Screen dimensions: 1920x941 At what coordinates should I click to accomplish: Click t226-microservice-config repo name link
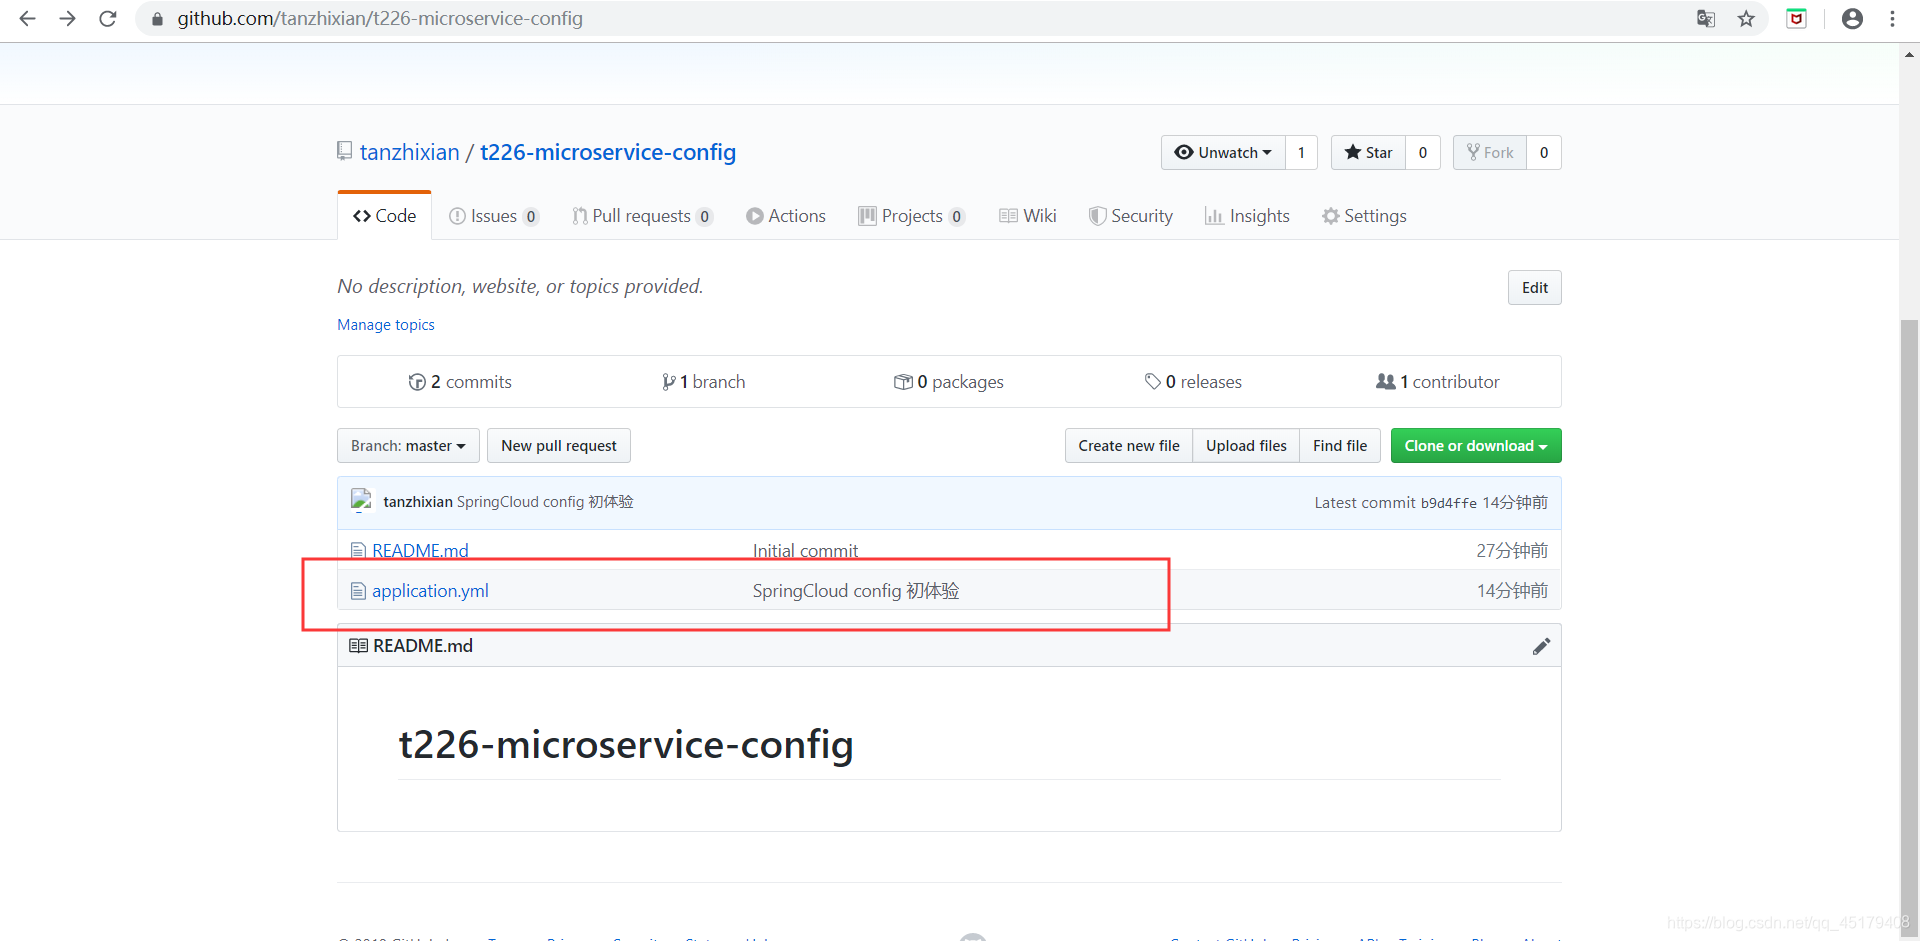(608, 152)
